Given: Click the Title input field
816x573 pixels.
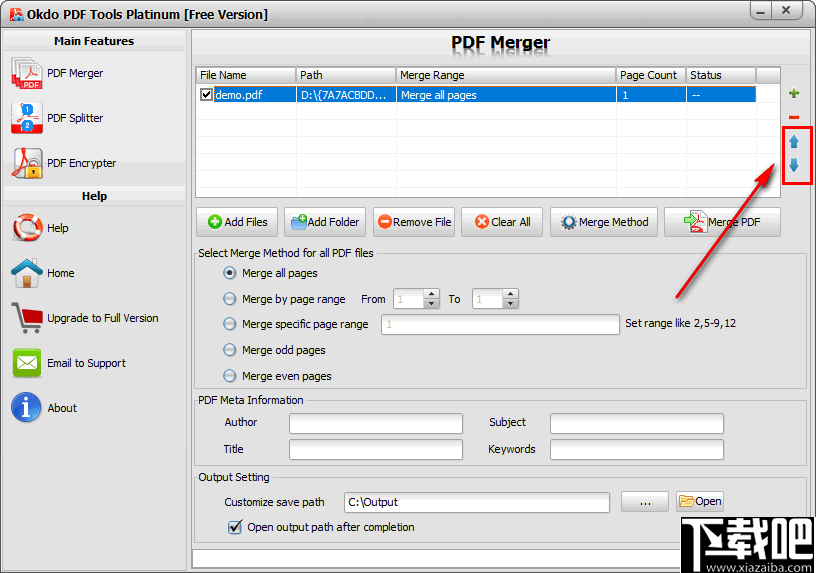Looking at the screenshot, I should pos(376,449).
